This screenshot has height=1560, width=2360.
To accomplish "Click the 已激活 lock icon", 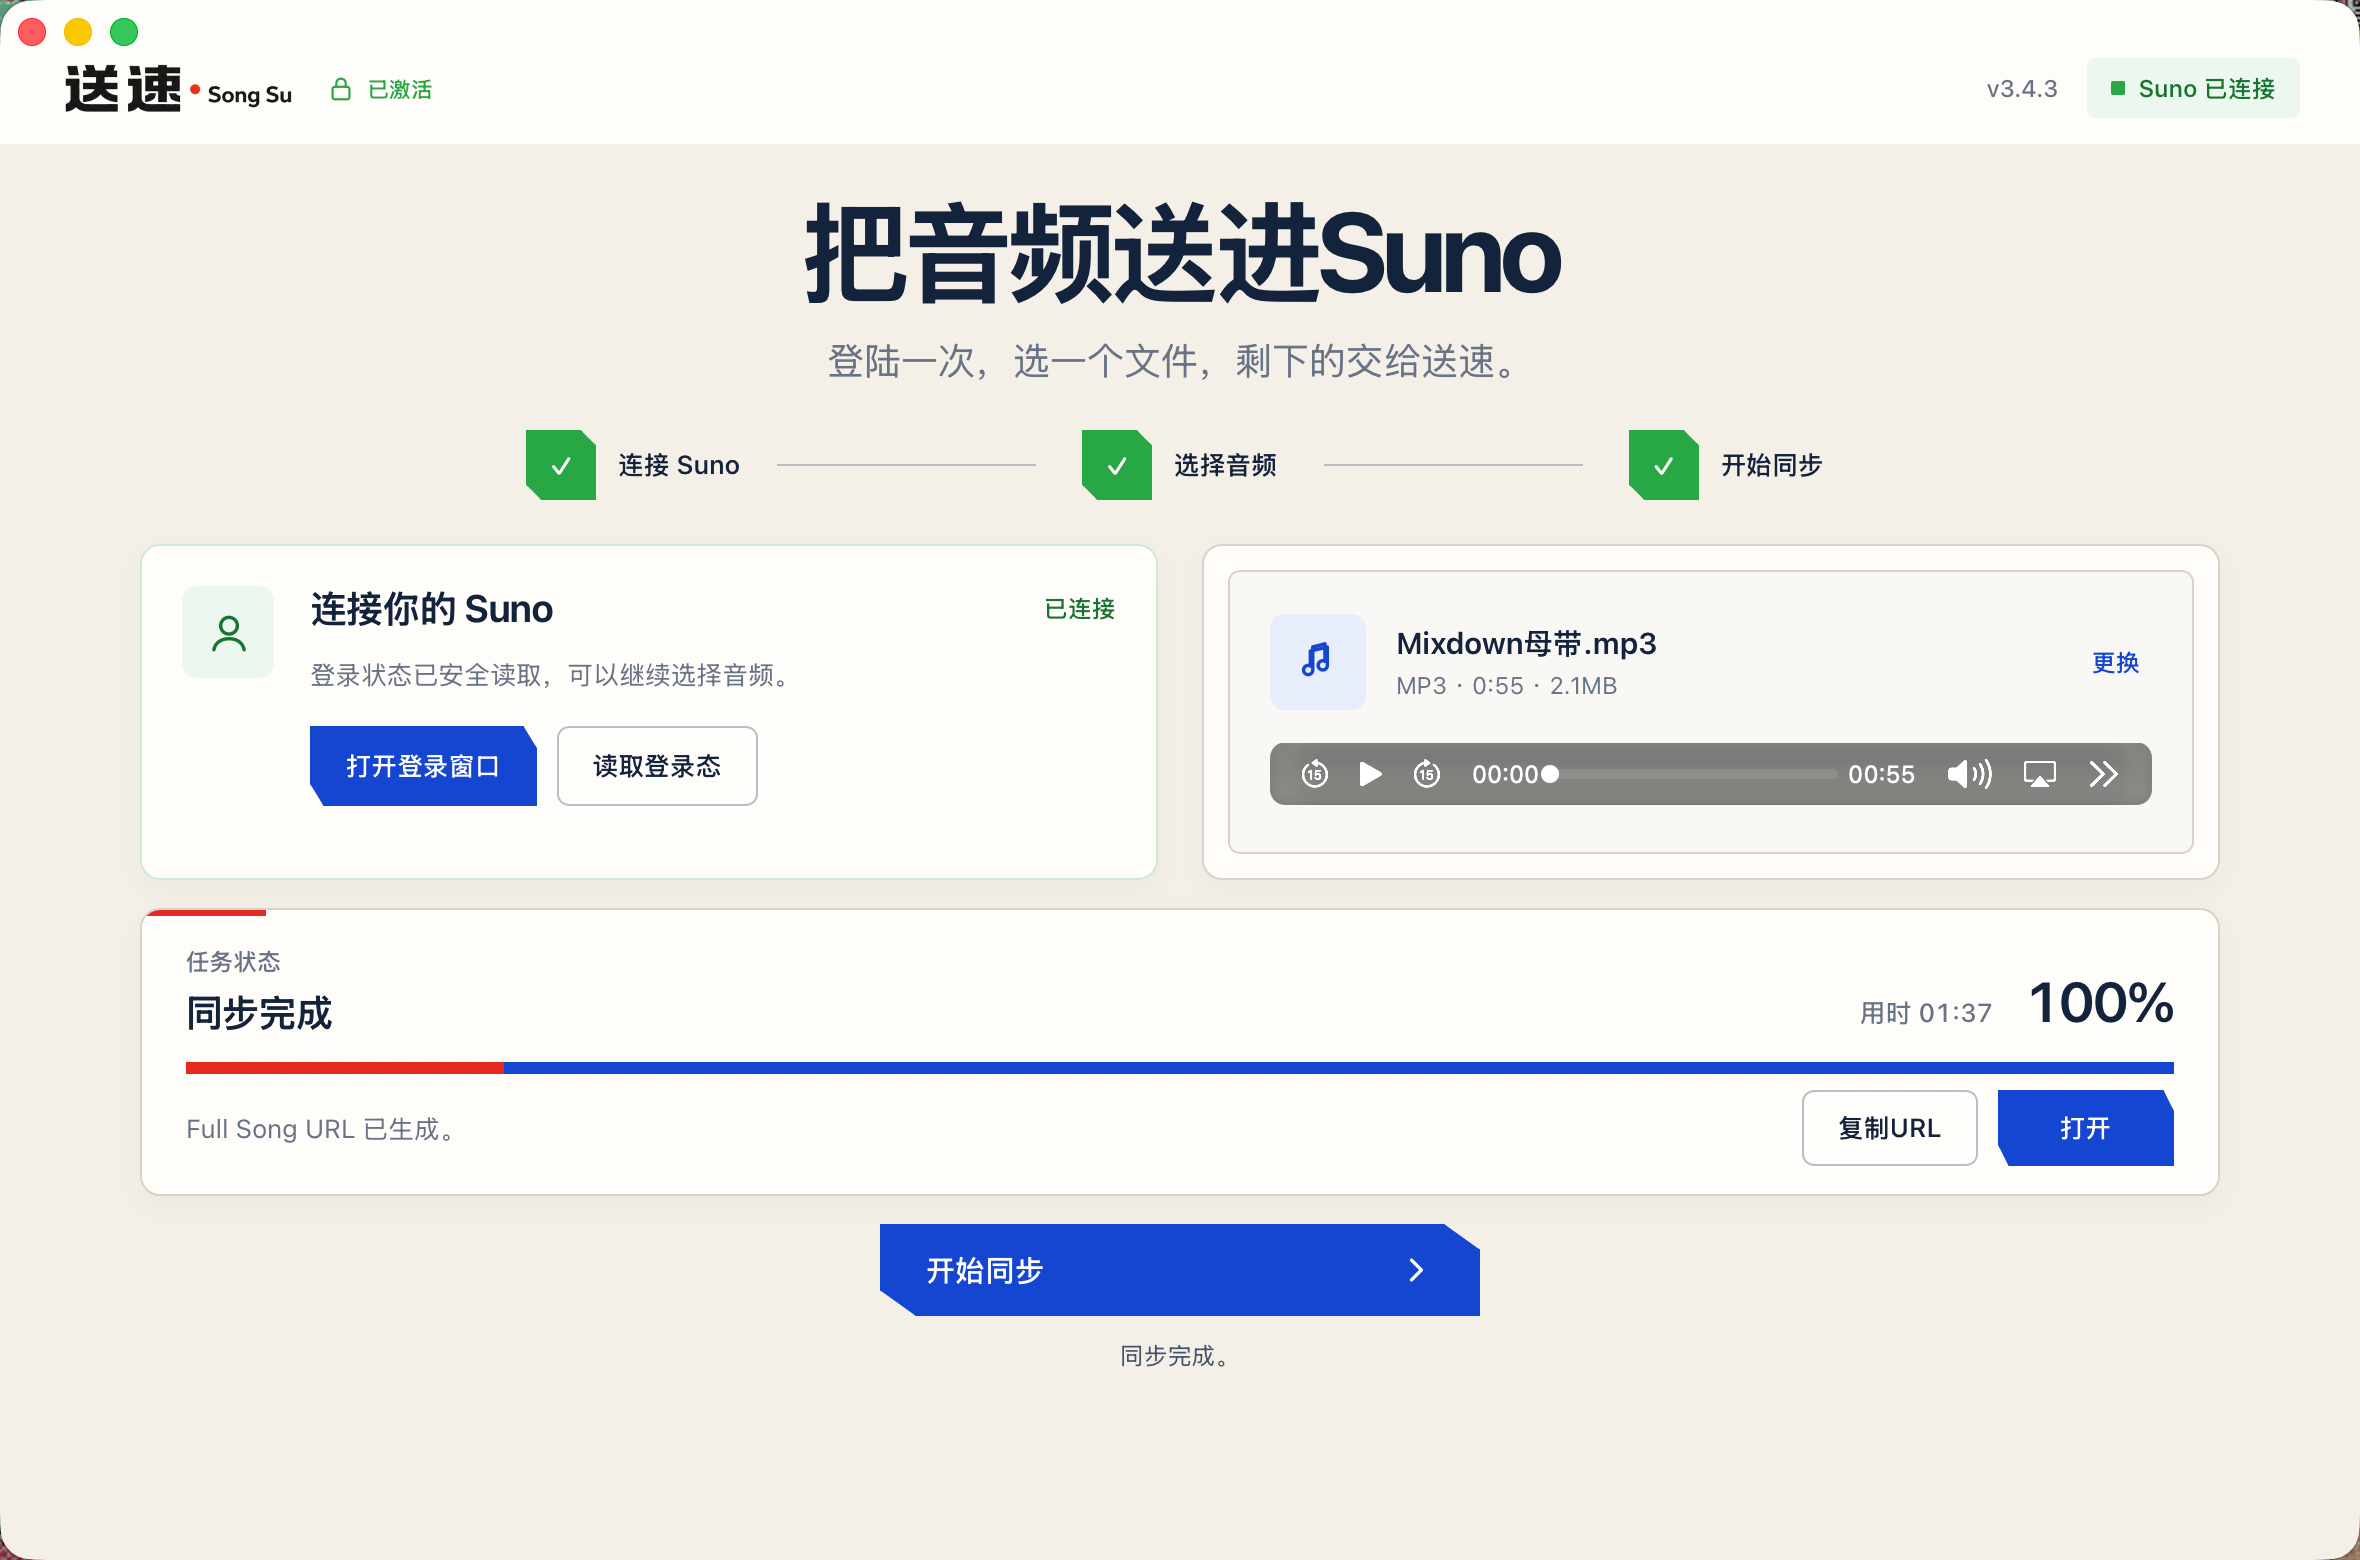I will [341, 89].
